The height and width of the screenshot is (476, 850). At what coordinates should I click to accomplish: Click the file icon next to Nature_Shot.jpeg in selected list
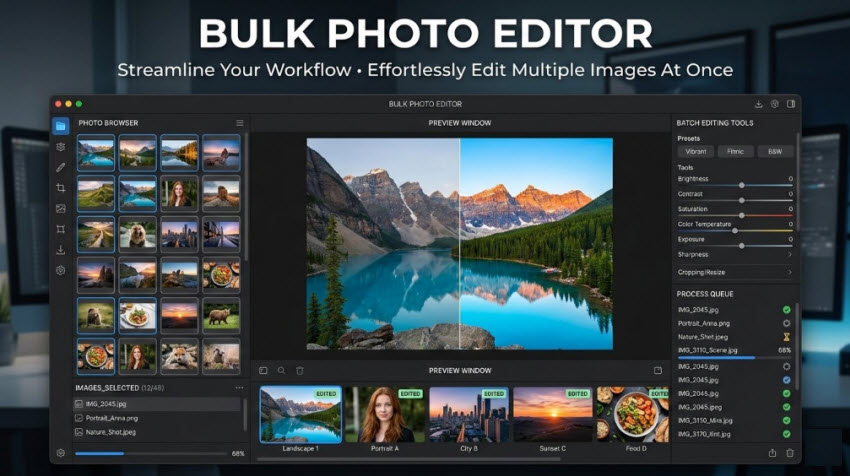tap(79, 432)
